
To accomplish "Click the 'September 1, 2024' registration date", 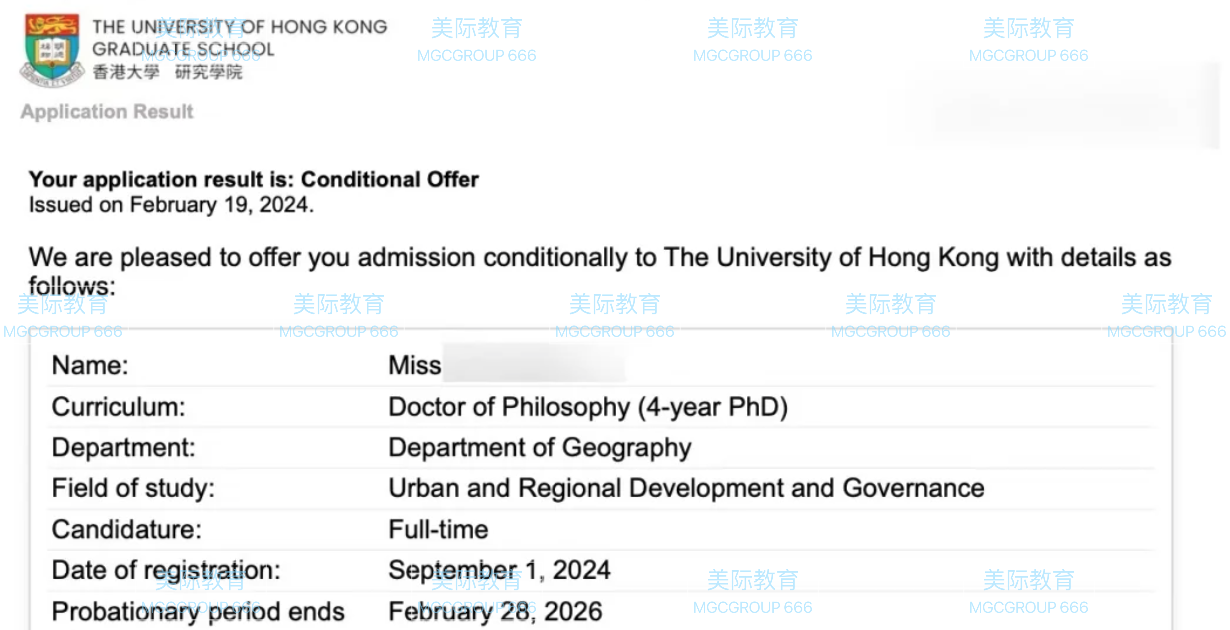I will (499, 570).
